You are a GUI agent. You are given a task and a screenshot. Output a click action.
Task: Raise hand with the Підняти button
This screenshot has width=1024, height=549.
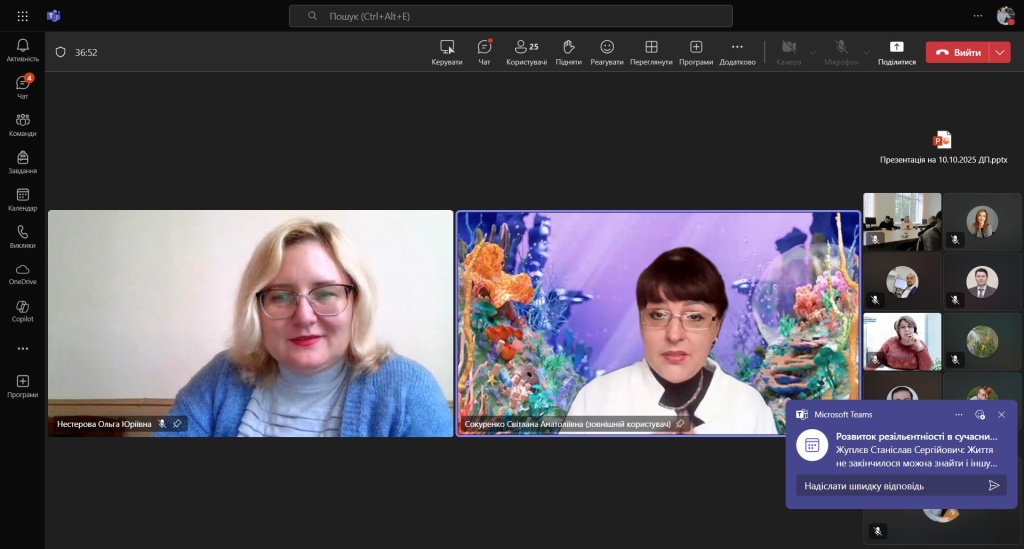568,52
